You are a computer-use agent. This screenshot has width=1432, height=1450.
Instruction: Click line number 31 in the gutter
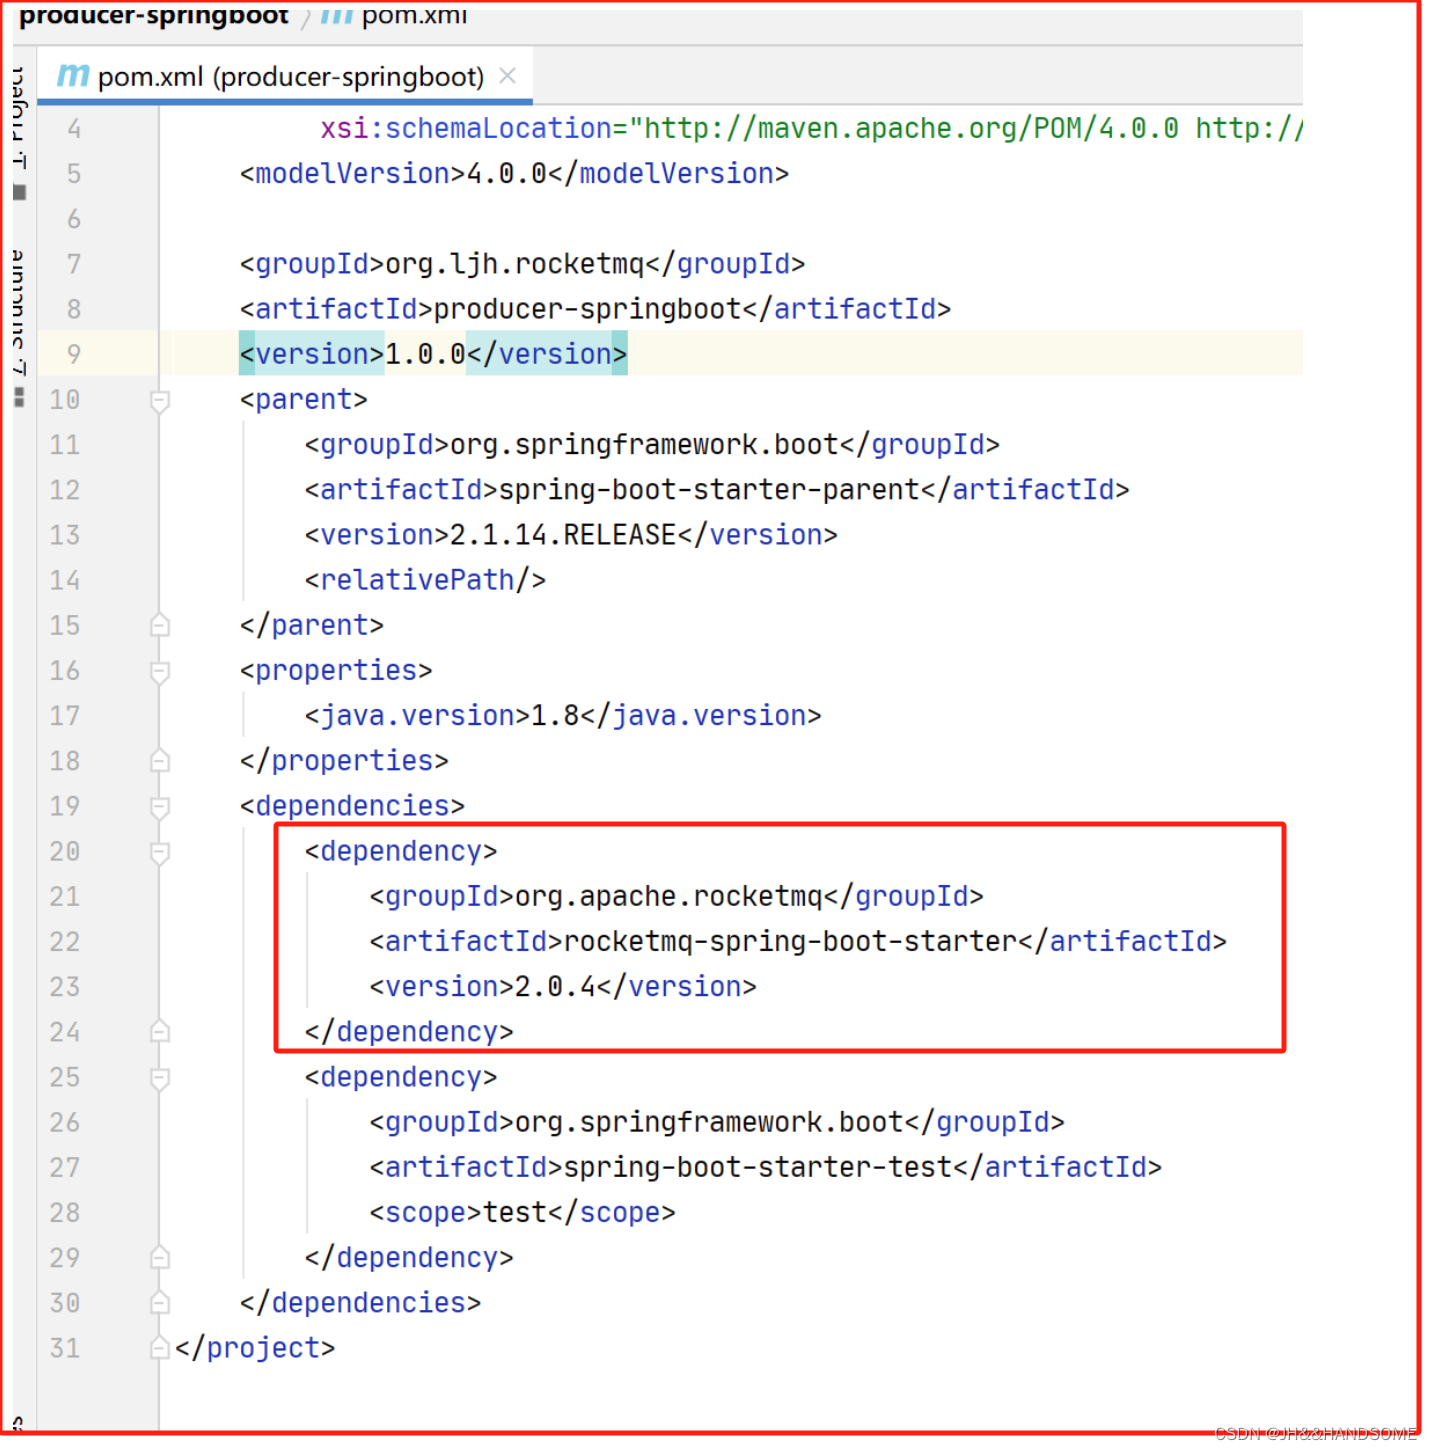pyautogui.click(x=65, y=1348)
